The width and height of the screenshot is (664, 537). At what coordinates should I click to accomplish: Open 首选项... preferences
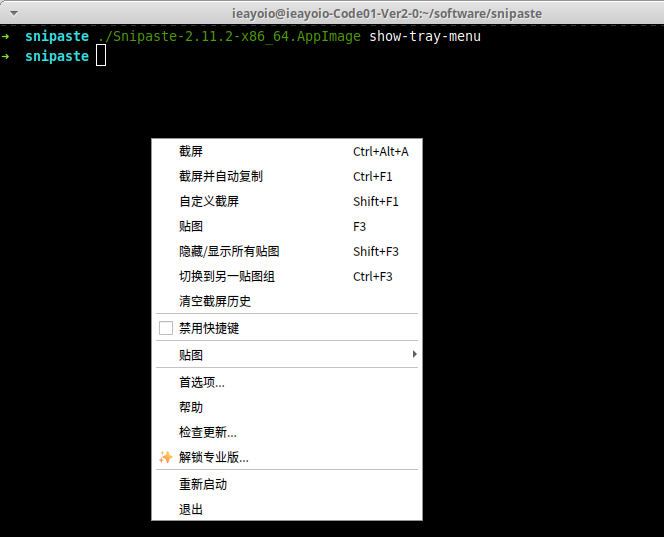tap(287, 382)
